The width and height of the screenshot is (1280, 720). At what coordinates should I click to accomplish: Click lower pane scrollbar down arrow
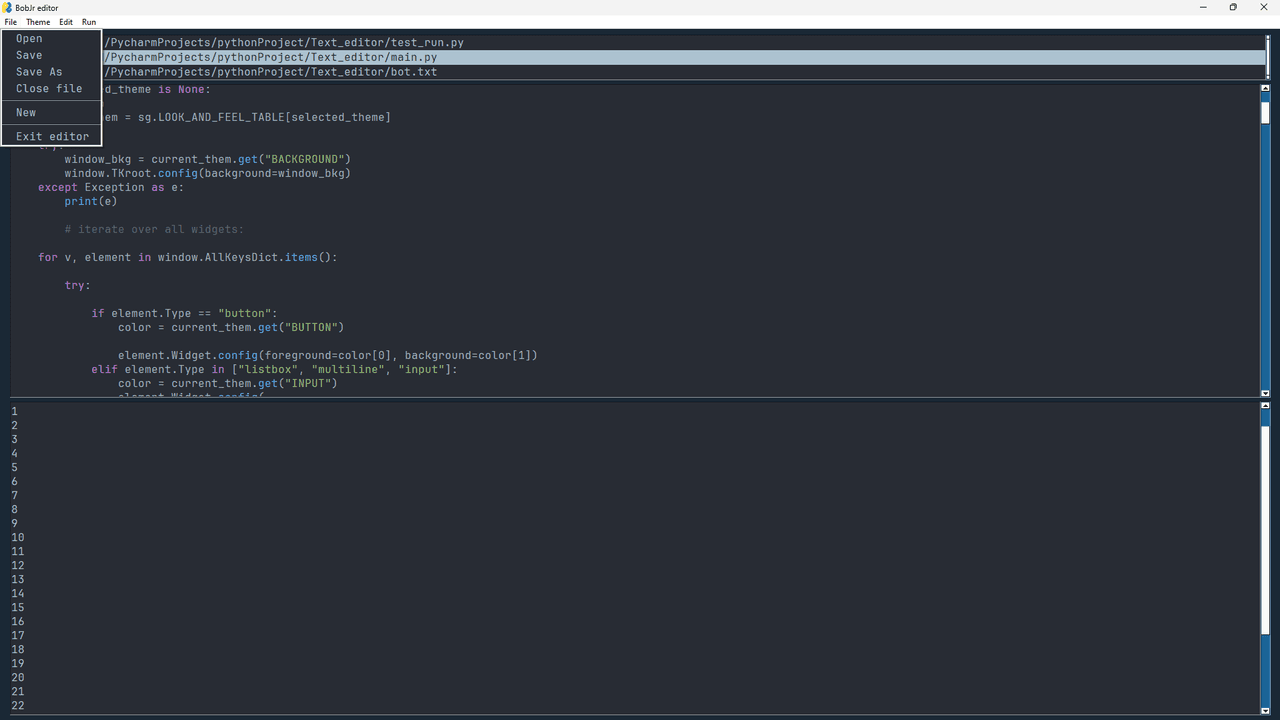point(1265,711)
